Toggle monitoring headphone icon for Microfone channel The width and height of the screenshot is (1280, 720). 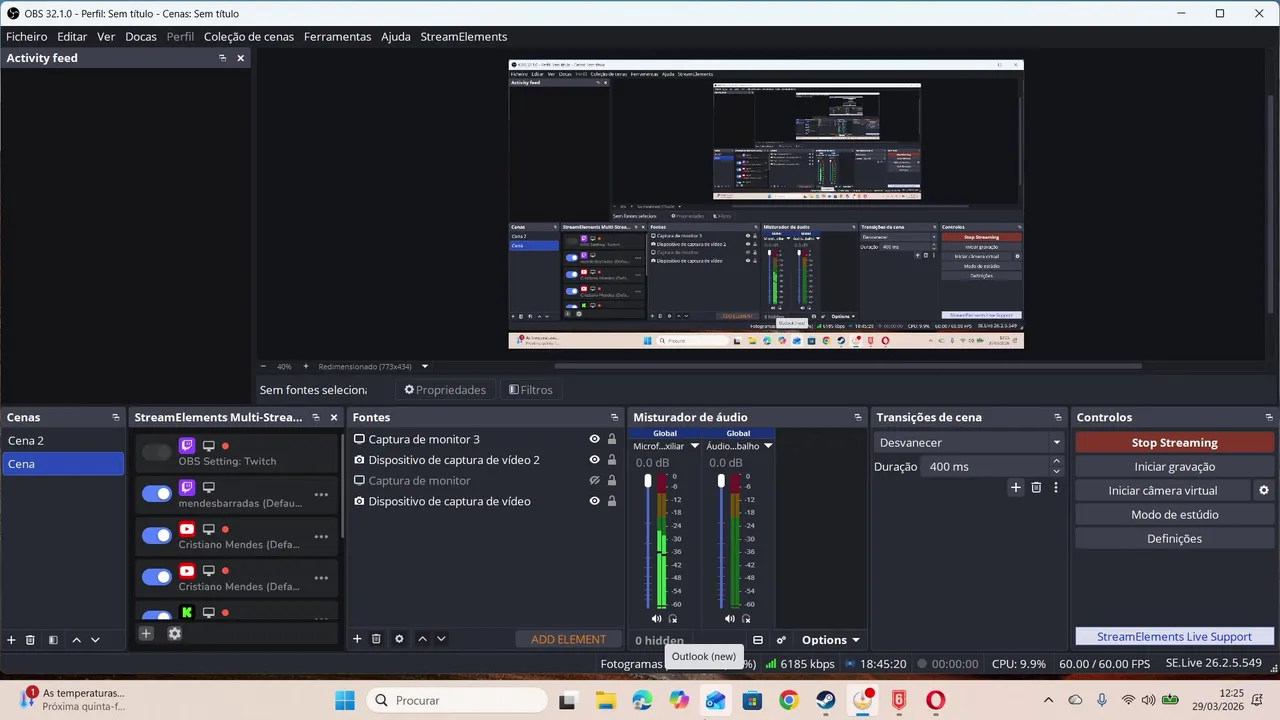pyautogui.click(x=673, y=619)
